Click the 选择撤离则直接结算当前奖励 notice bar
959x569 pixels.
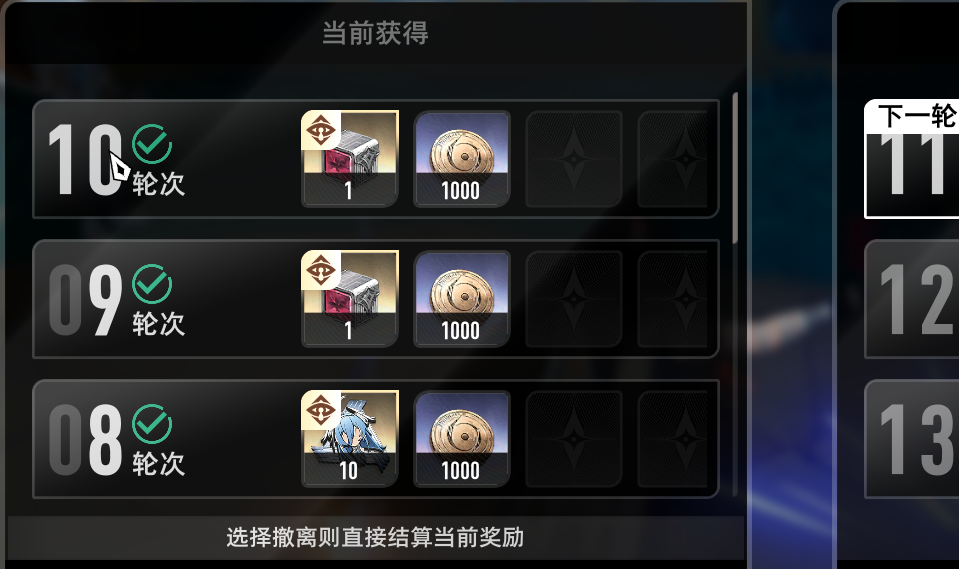pos(375,537)
